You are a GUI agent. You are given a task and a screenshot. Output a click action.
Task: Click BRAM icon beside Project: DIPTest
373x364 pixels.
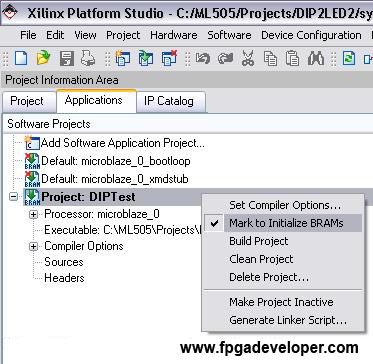[x=32, y=197]
